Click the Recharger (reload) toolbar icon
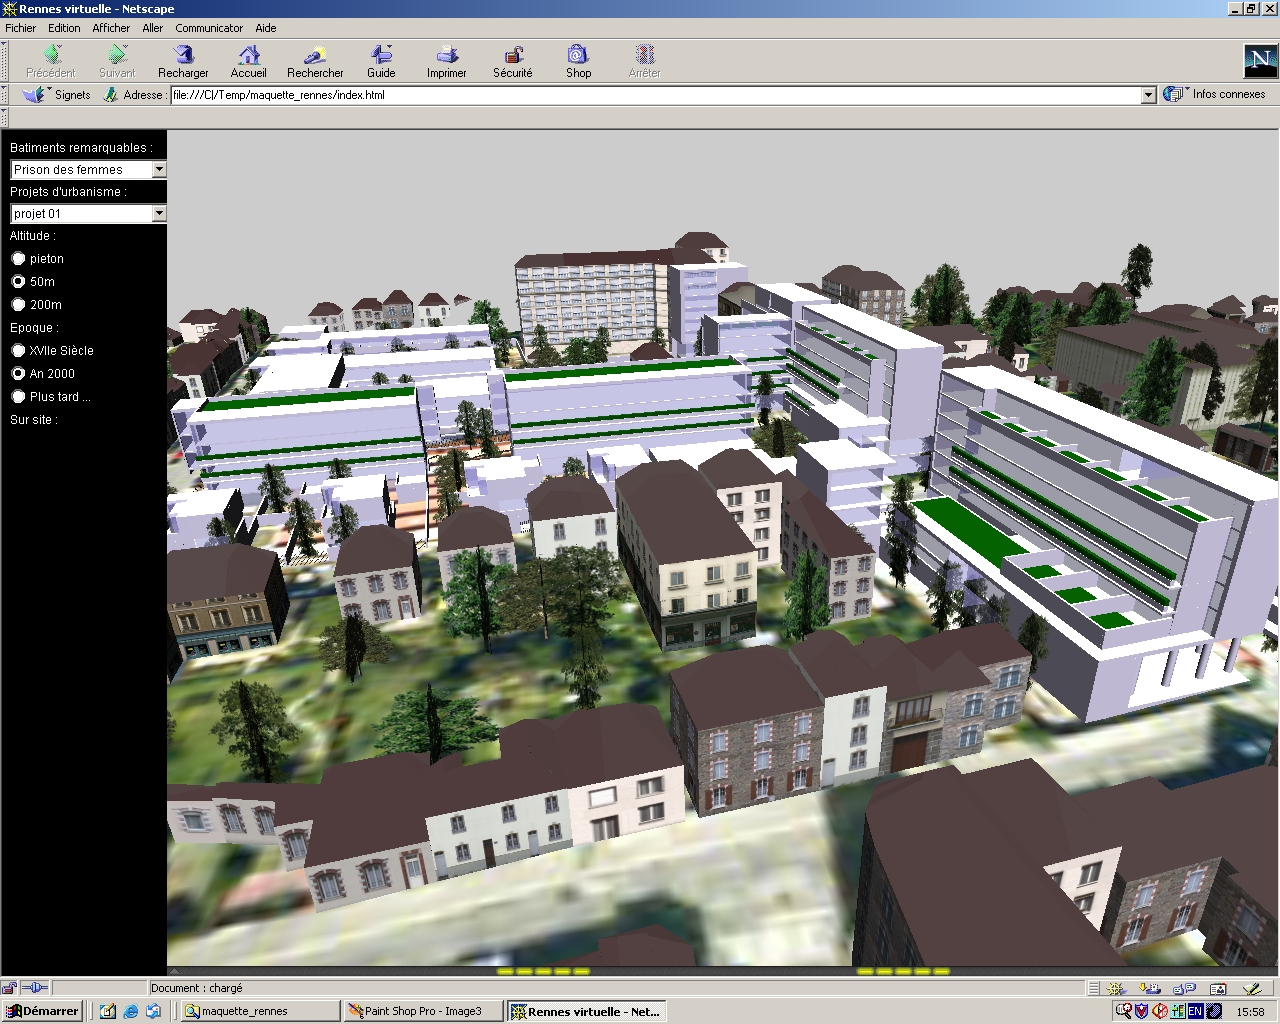 [183, 56]
